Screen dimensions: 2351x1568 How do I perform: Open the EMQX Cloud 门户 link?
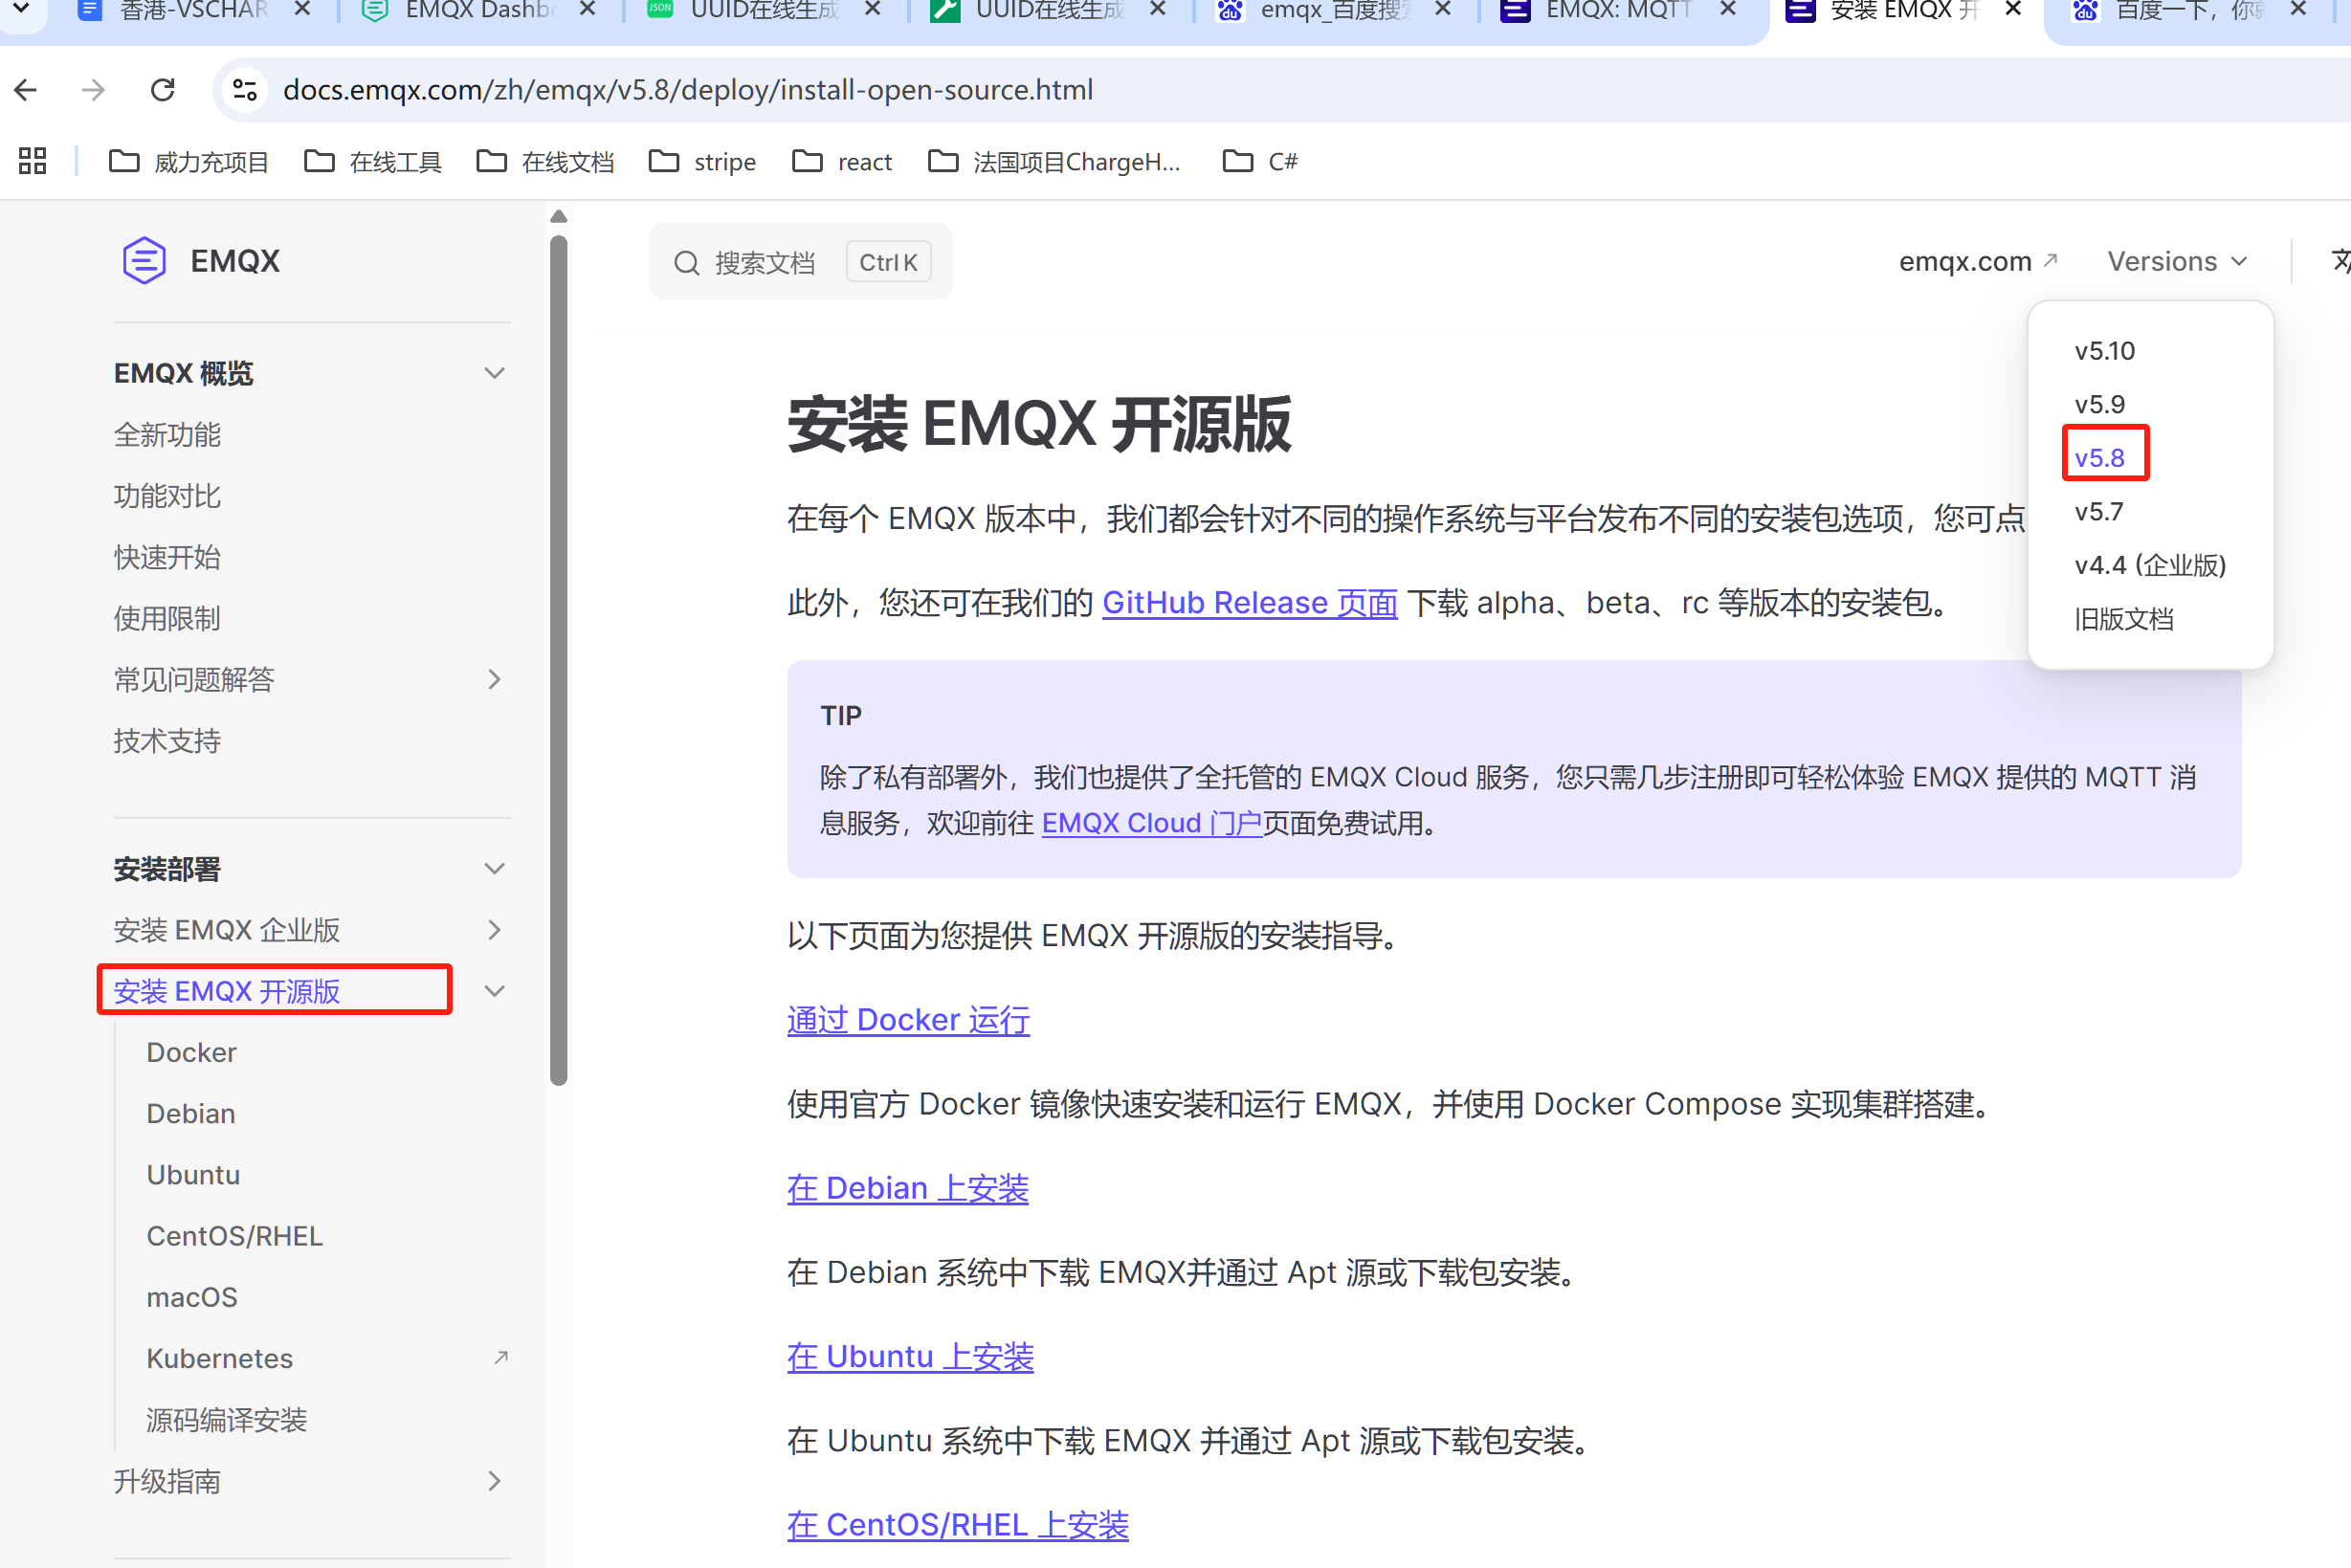coord(1152,822)
